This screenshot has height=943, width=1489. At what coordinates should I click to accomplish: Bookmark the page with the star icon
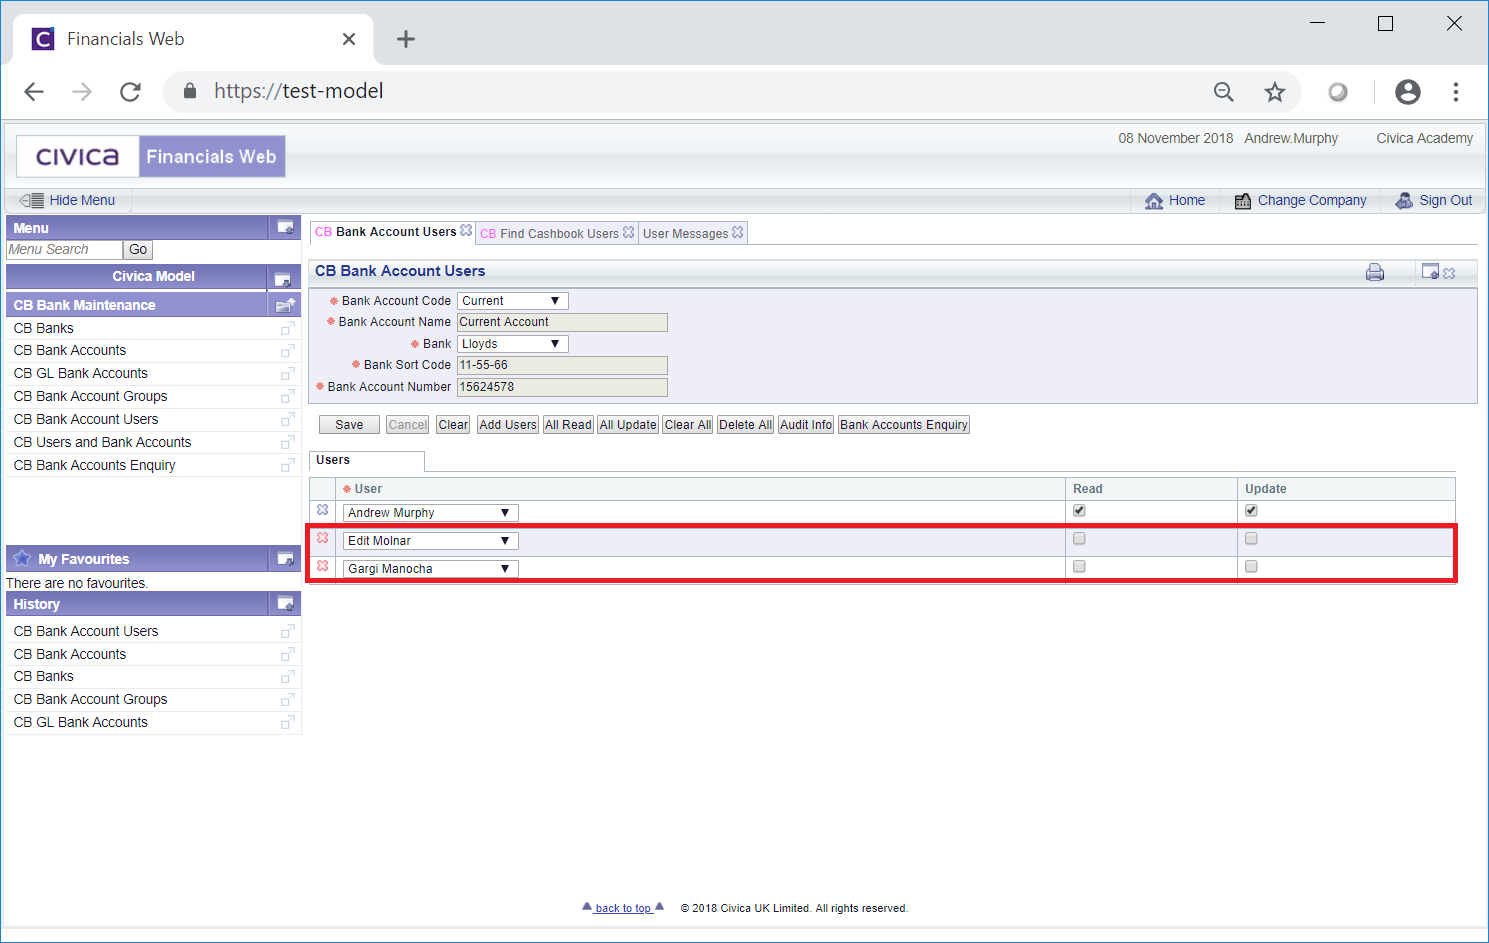(x=1274, y=92)
